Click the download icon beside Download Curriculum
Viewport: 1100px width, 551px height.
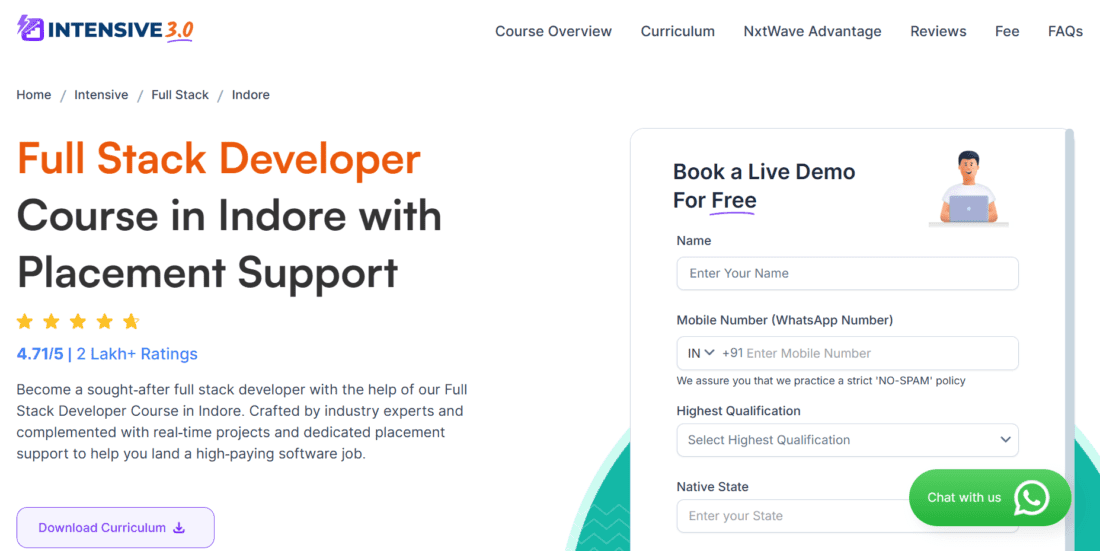pyautogui.click(x=179, y=528)
